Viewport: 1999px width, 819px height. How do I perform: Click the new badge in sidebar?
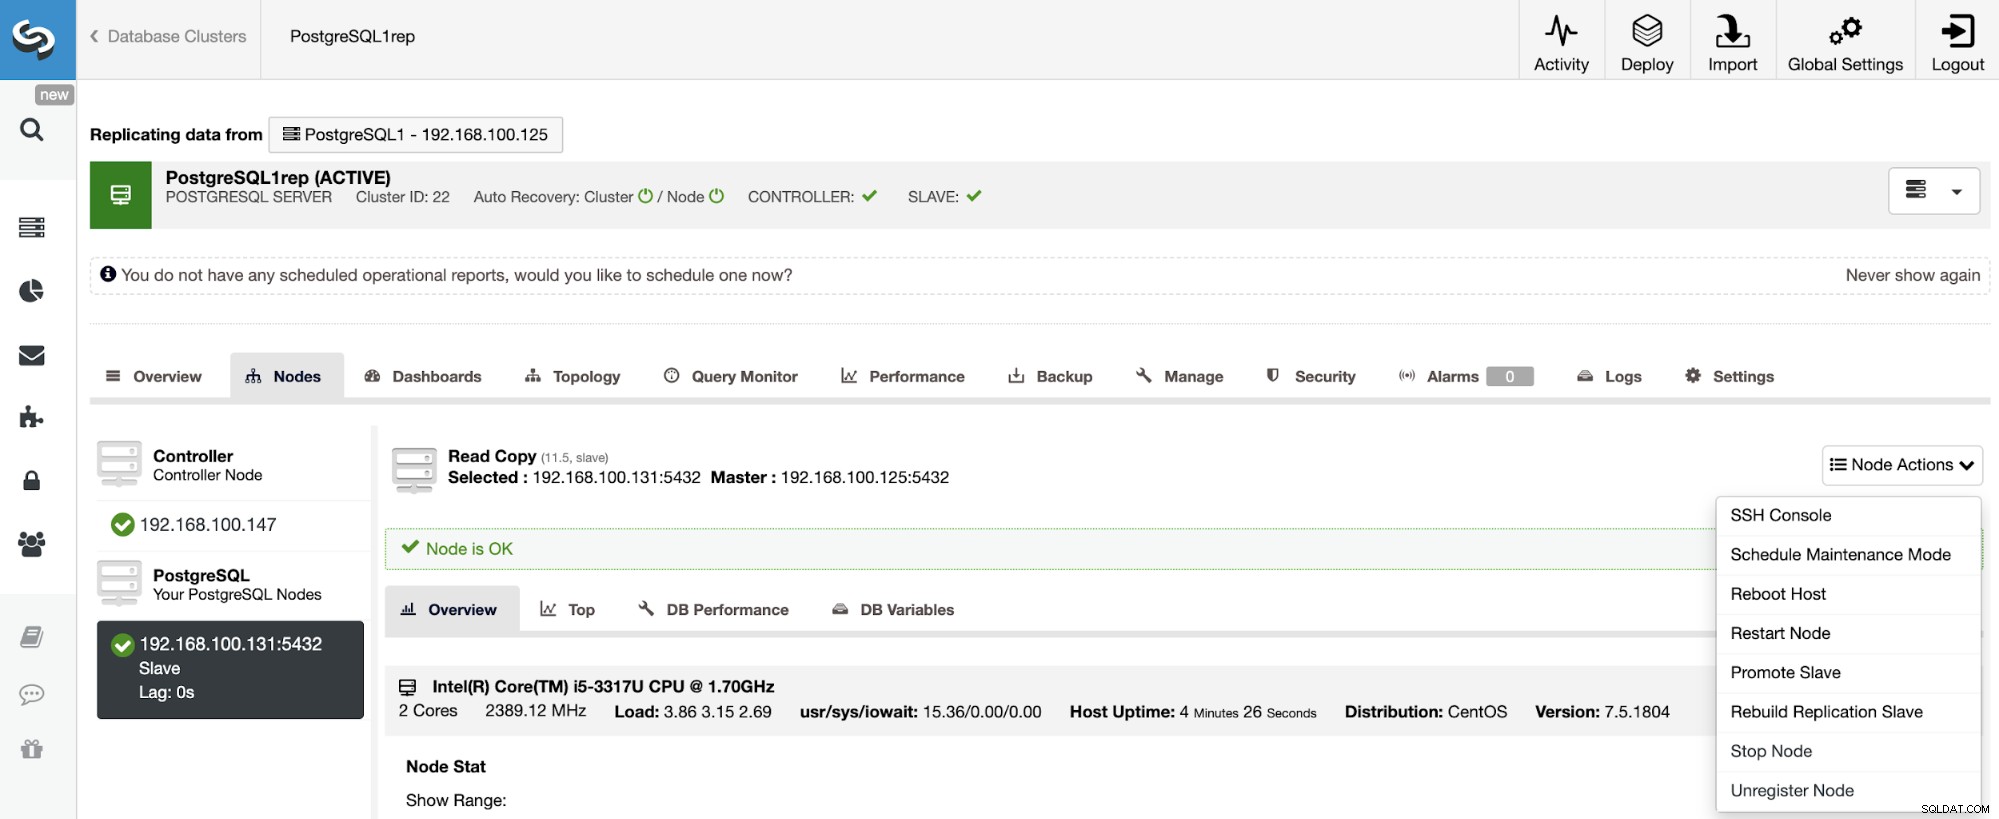pyautogui.click(x=54, y=95)
